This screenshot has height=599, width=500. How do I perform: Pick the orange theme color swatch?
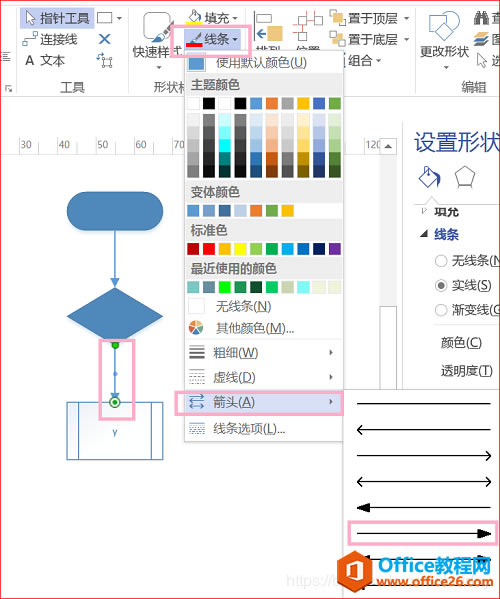tap(272, 104)
